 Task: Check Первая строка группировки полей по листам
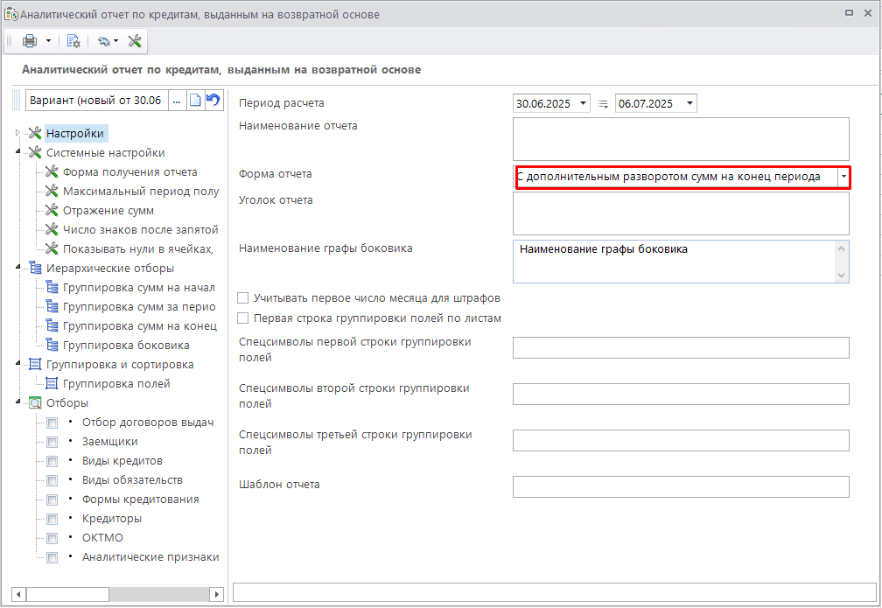coord(243,318)
